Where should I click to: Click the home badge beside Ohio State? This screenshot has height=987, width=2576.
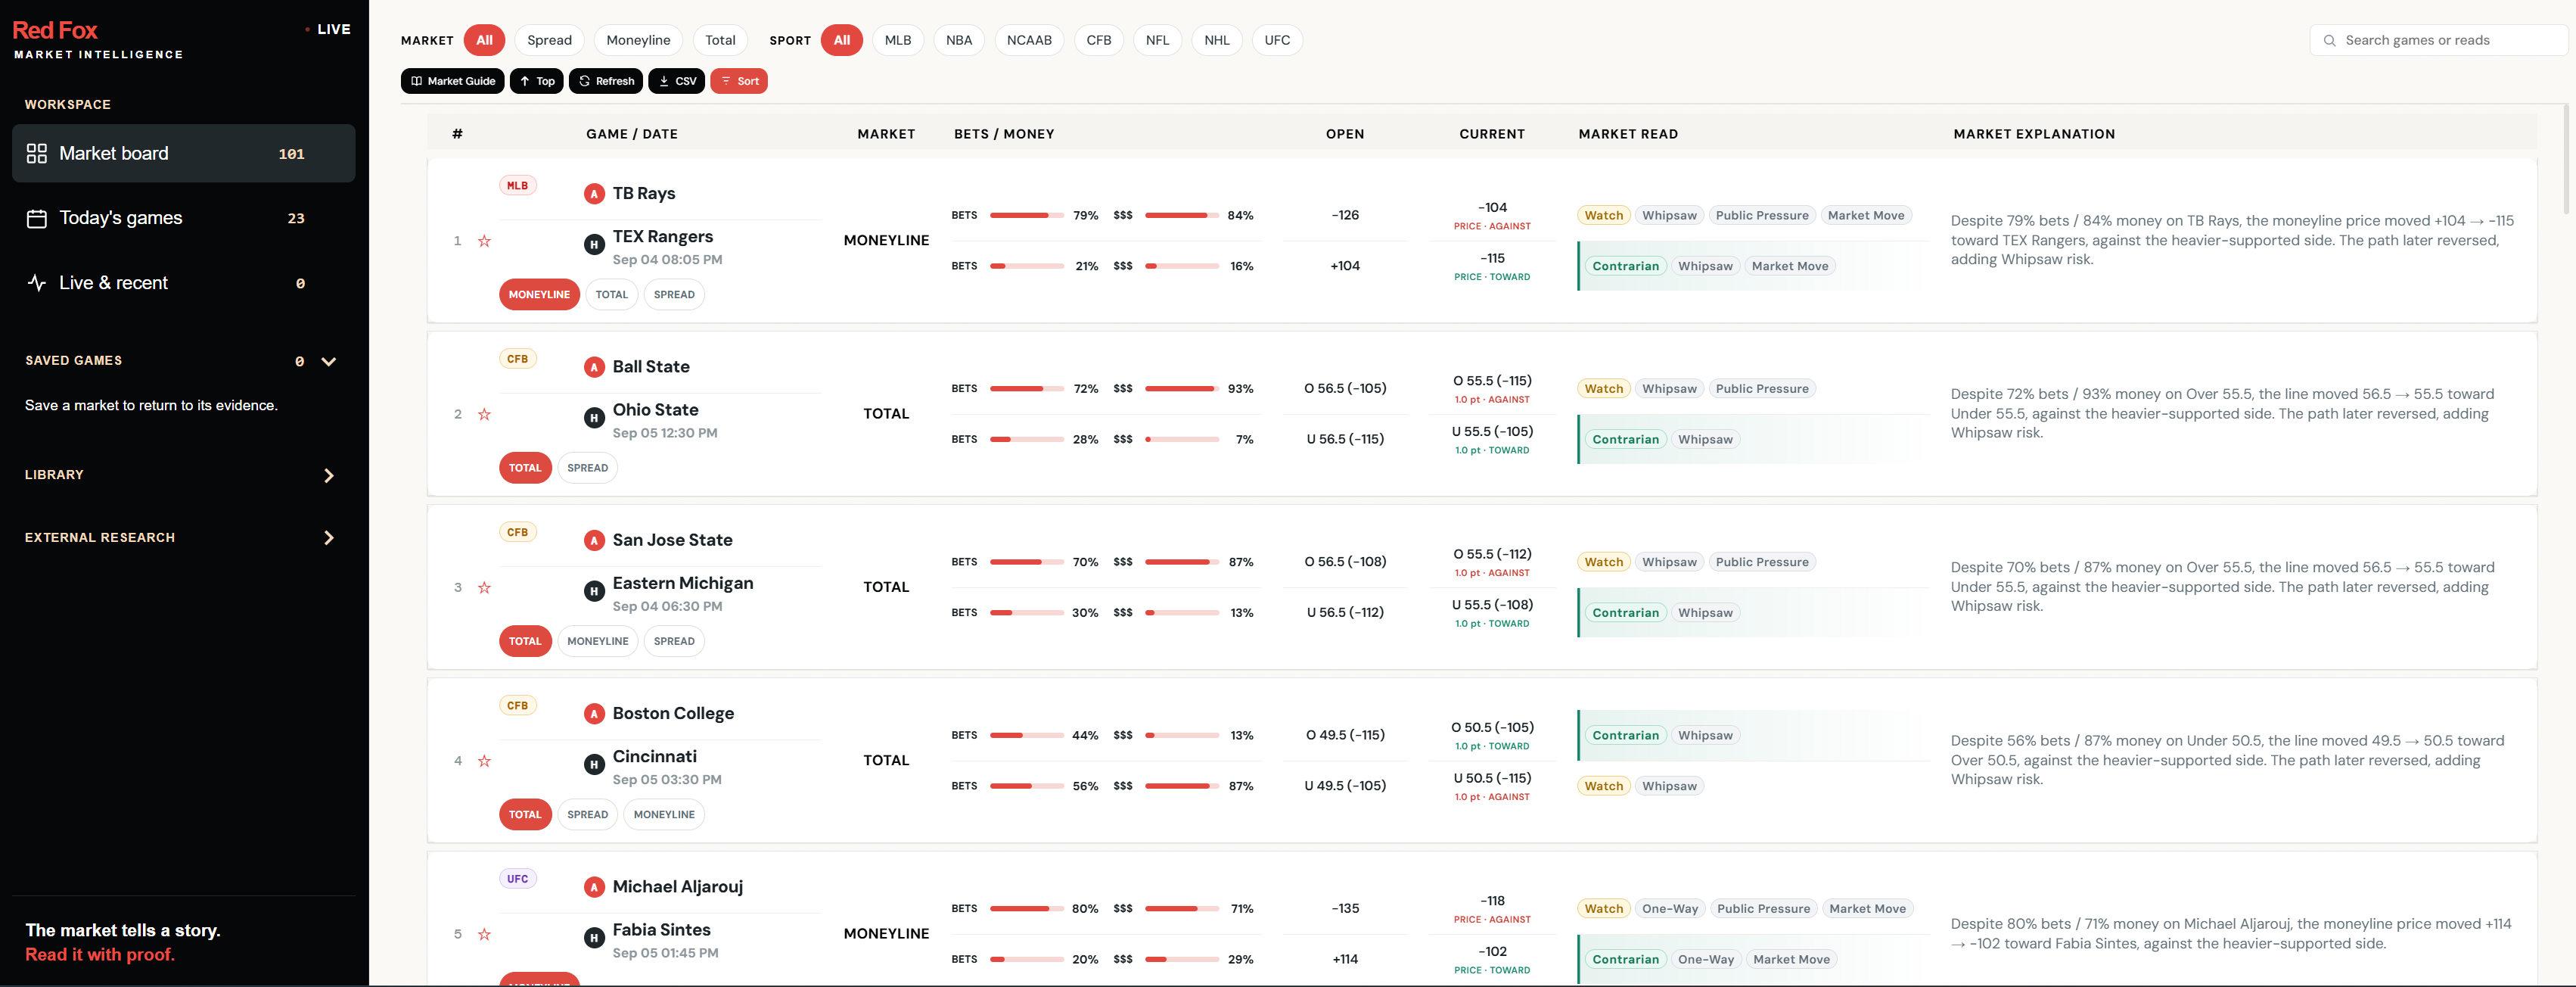coord(594,417)
